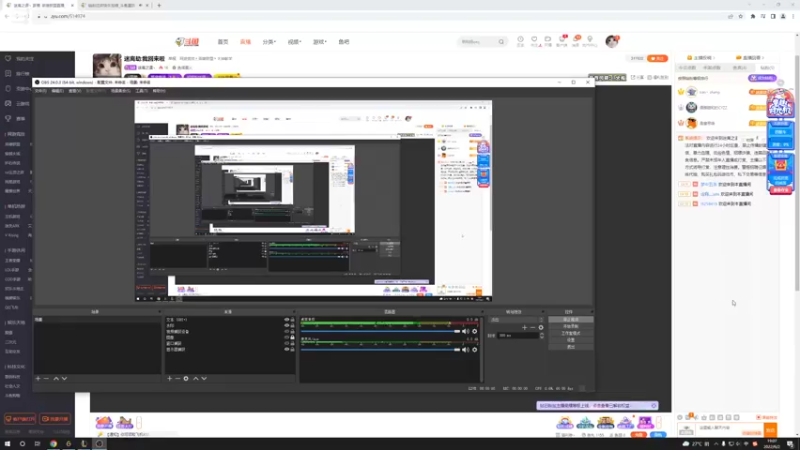Click 设置 button in OBS controls

[570, 340]
